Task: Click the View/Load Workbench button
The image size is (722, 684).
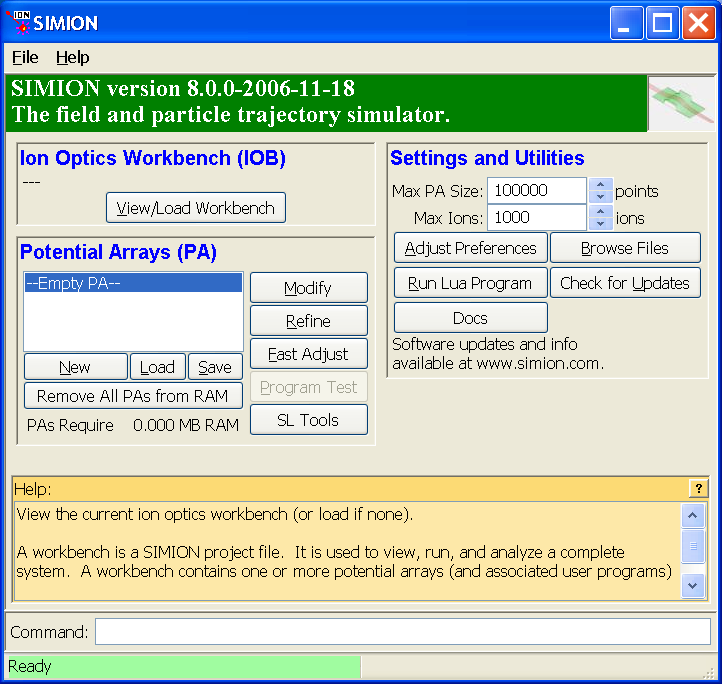Action: 196,208
